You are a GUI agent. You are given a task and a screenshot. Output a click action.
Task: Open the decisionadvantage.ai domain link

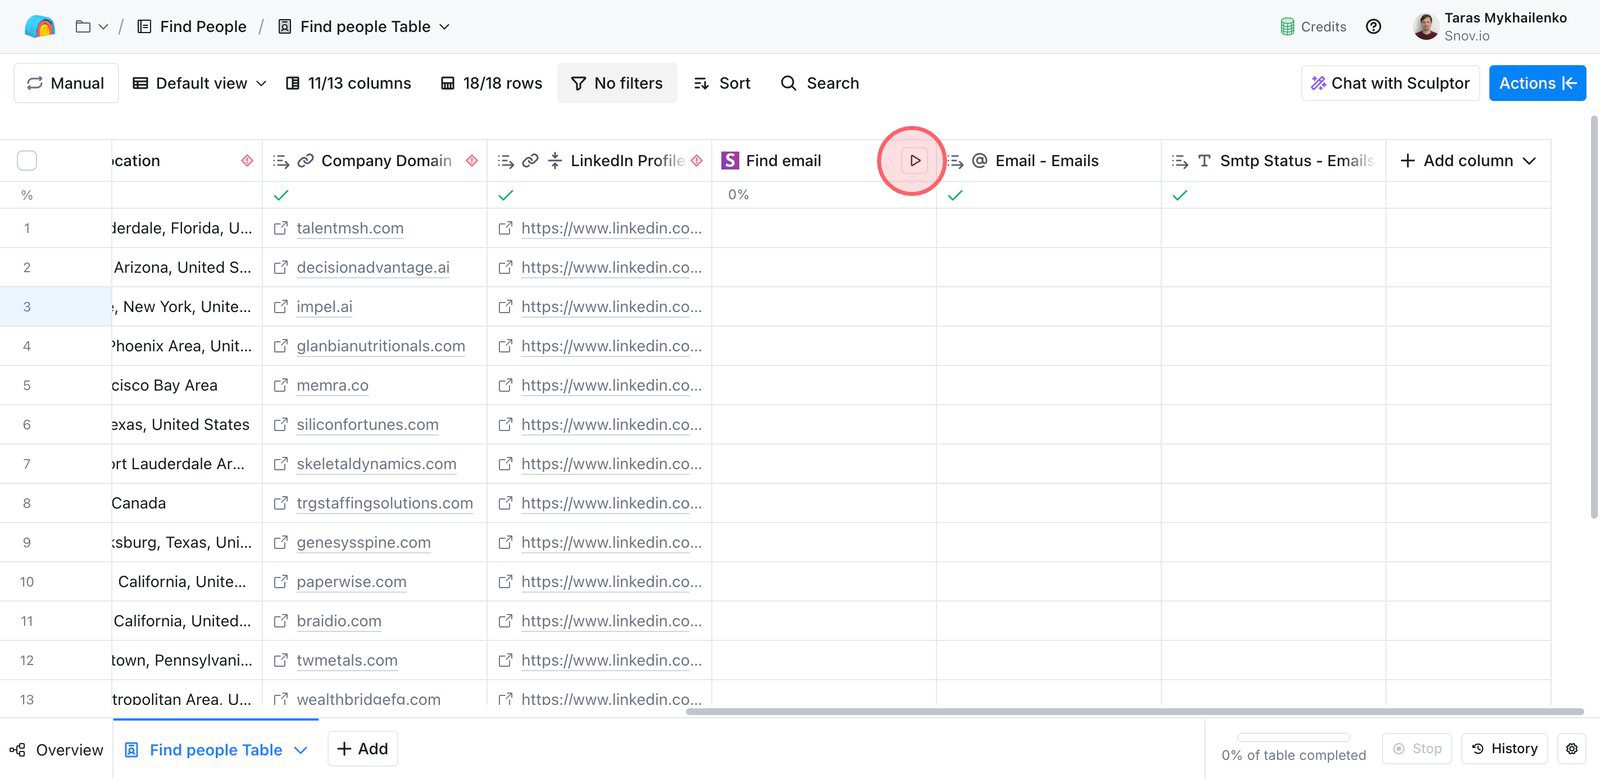[x=373, y=267]
